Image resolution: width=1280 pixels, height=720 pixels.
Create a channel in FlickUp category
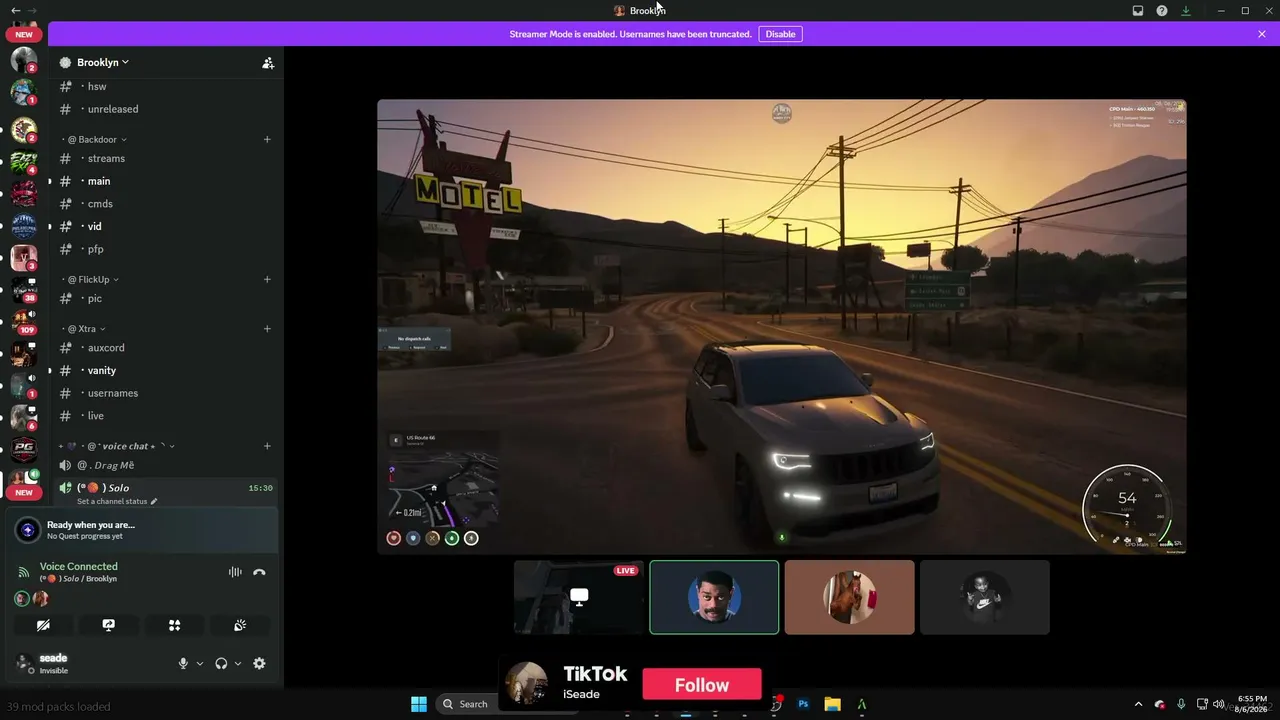(267, 279)
